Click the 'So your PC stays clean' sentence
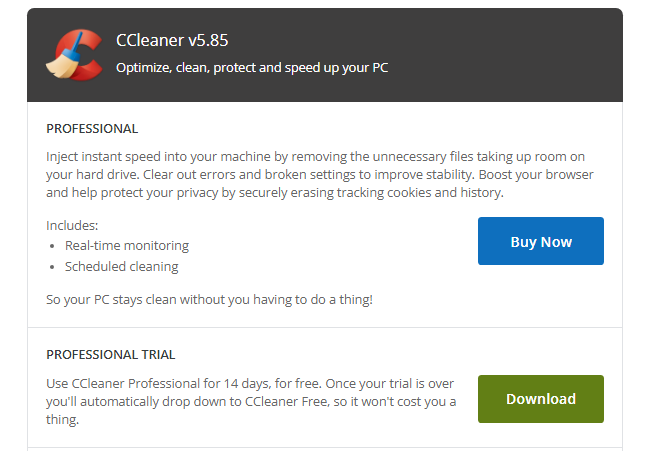 coord(209,299)
